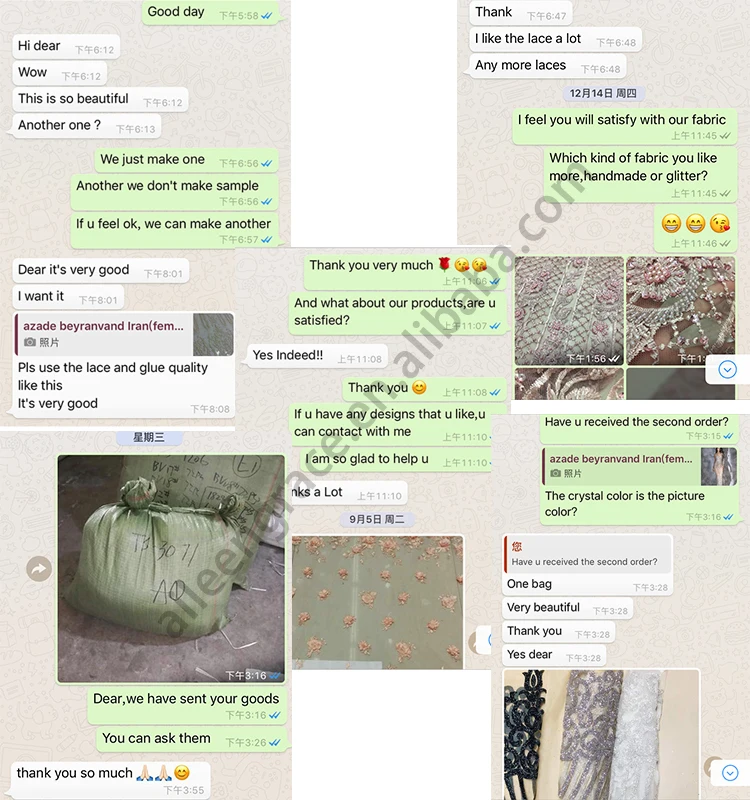The height and width of the screenshot is (800, 750).
Task: Open the pink beaded lattice fabric image
Action: click(x=569, y=311)
